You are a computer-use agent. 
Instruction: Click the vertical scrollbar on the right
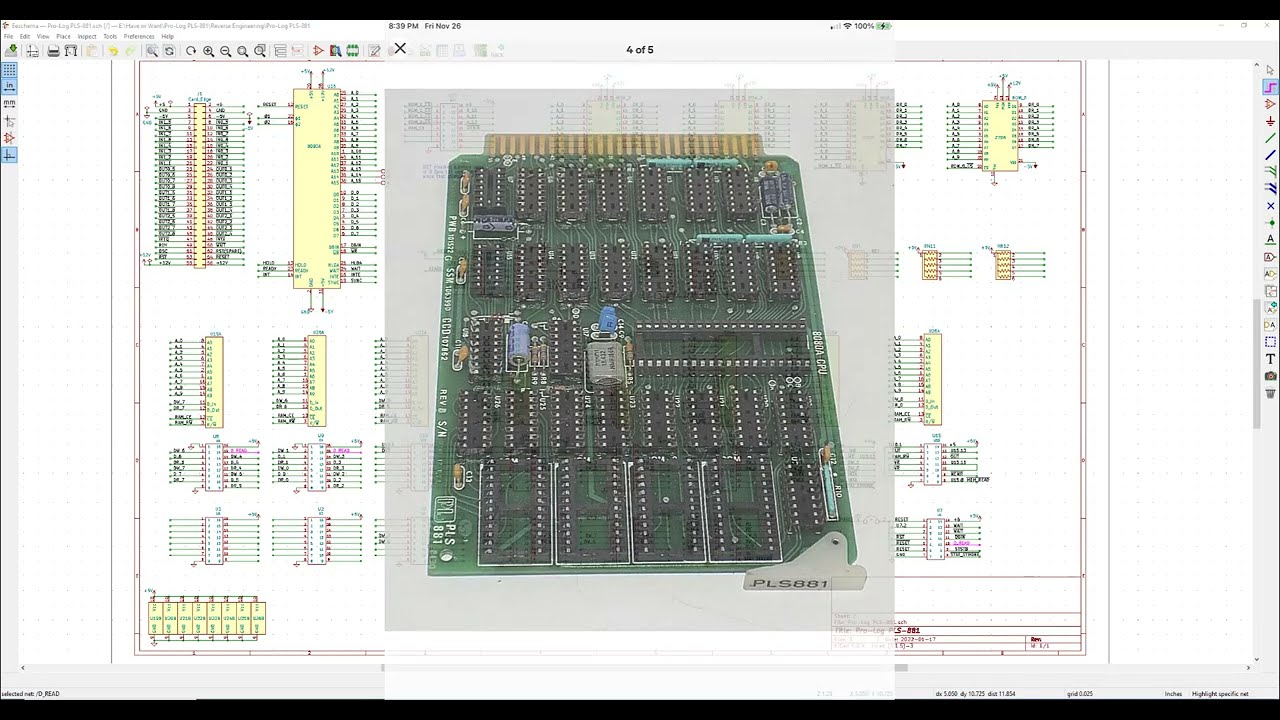[x=1259, y=364]
